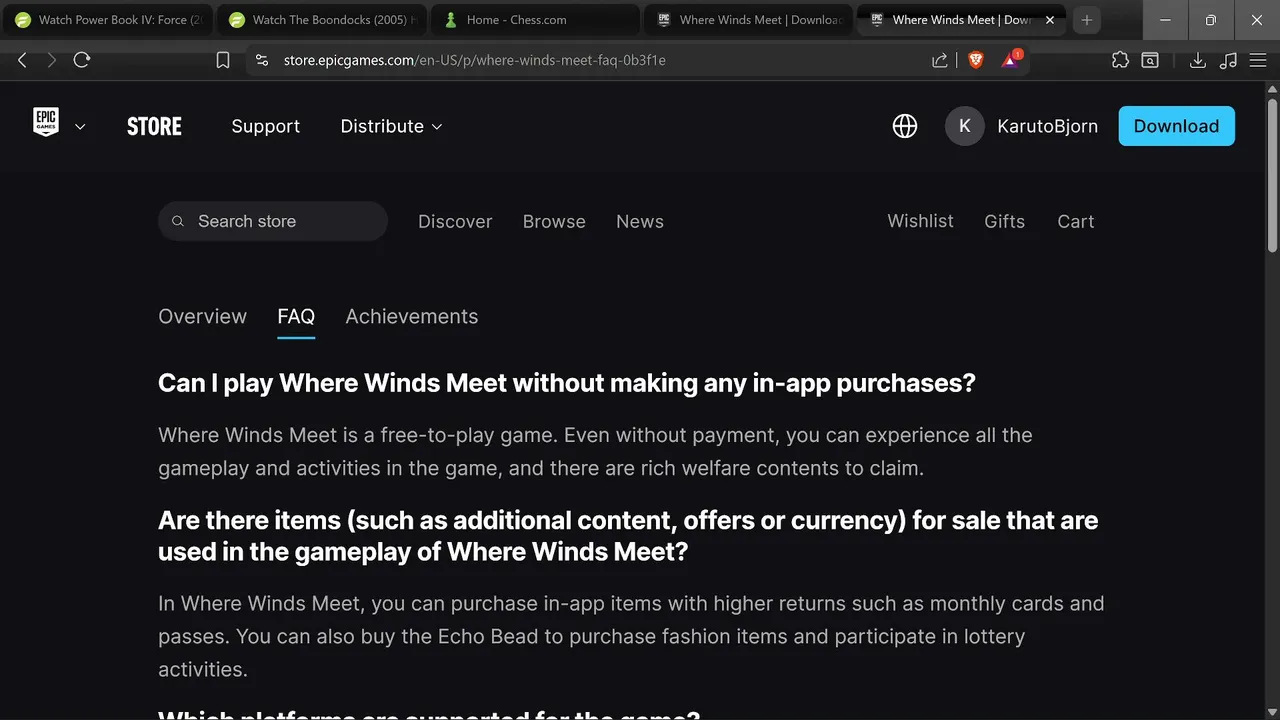Open the Brave Shields lion icon
Image resolution: width=1280 pixels, height=720 pixels.
click(x=976, y=60)
